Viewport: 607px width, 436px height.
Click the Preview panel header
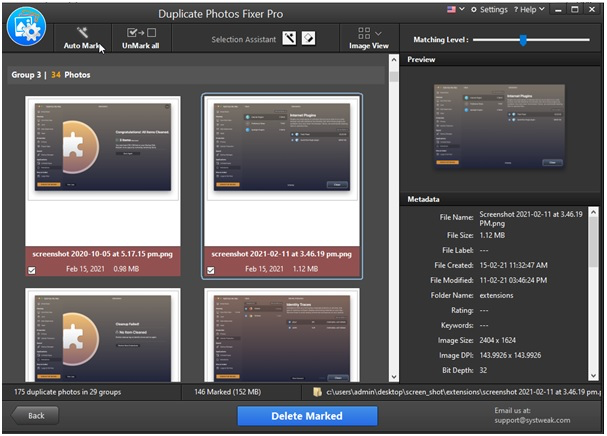(500, 59)
